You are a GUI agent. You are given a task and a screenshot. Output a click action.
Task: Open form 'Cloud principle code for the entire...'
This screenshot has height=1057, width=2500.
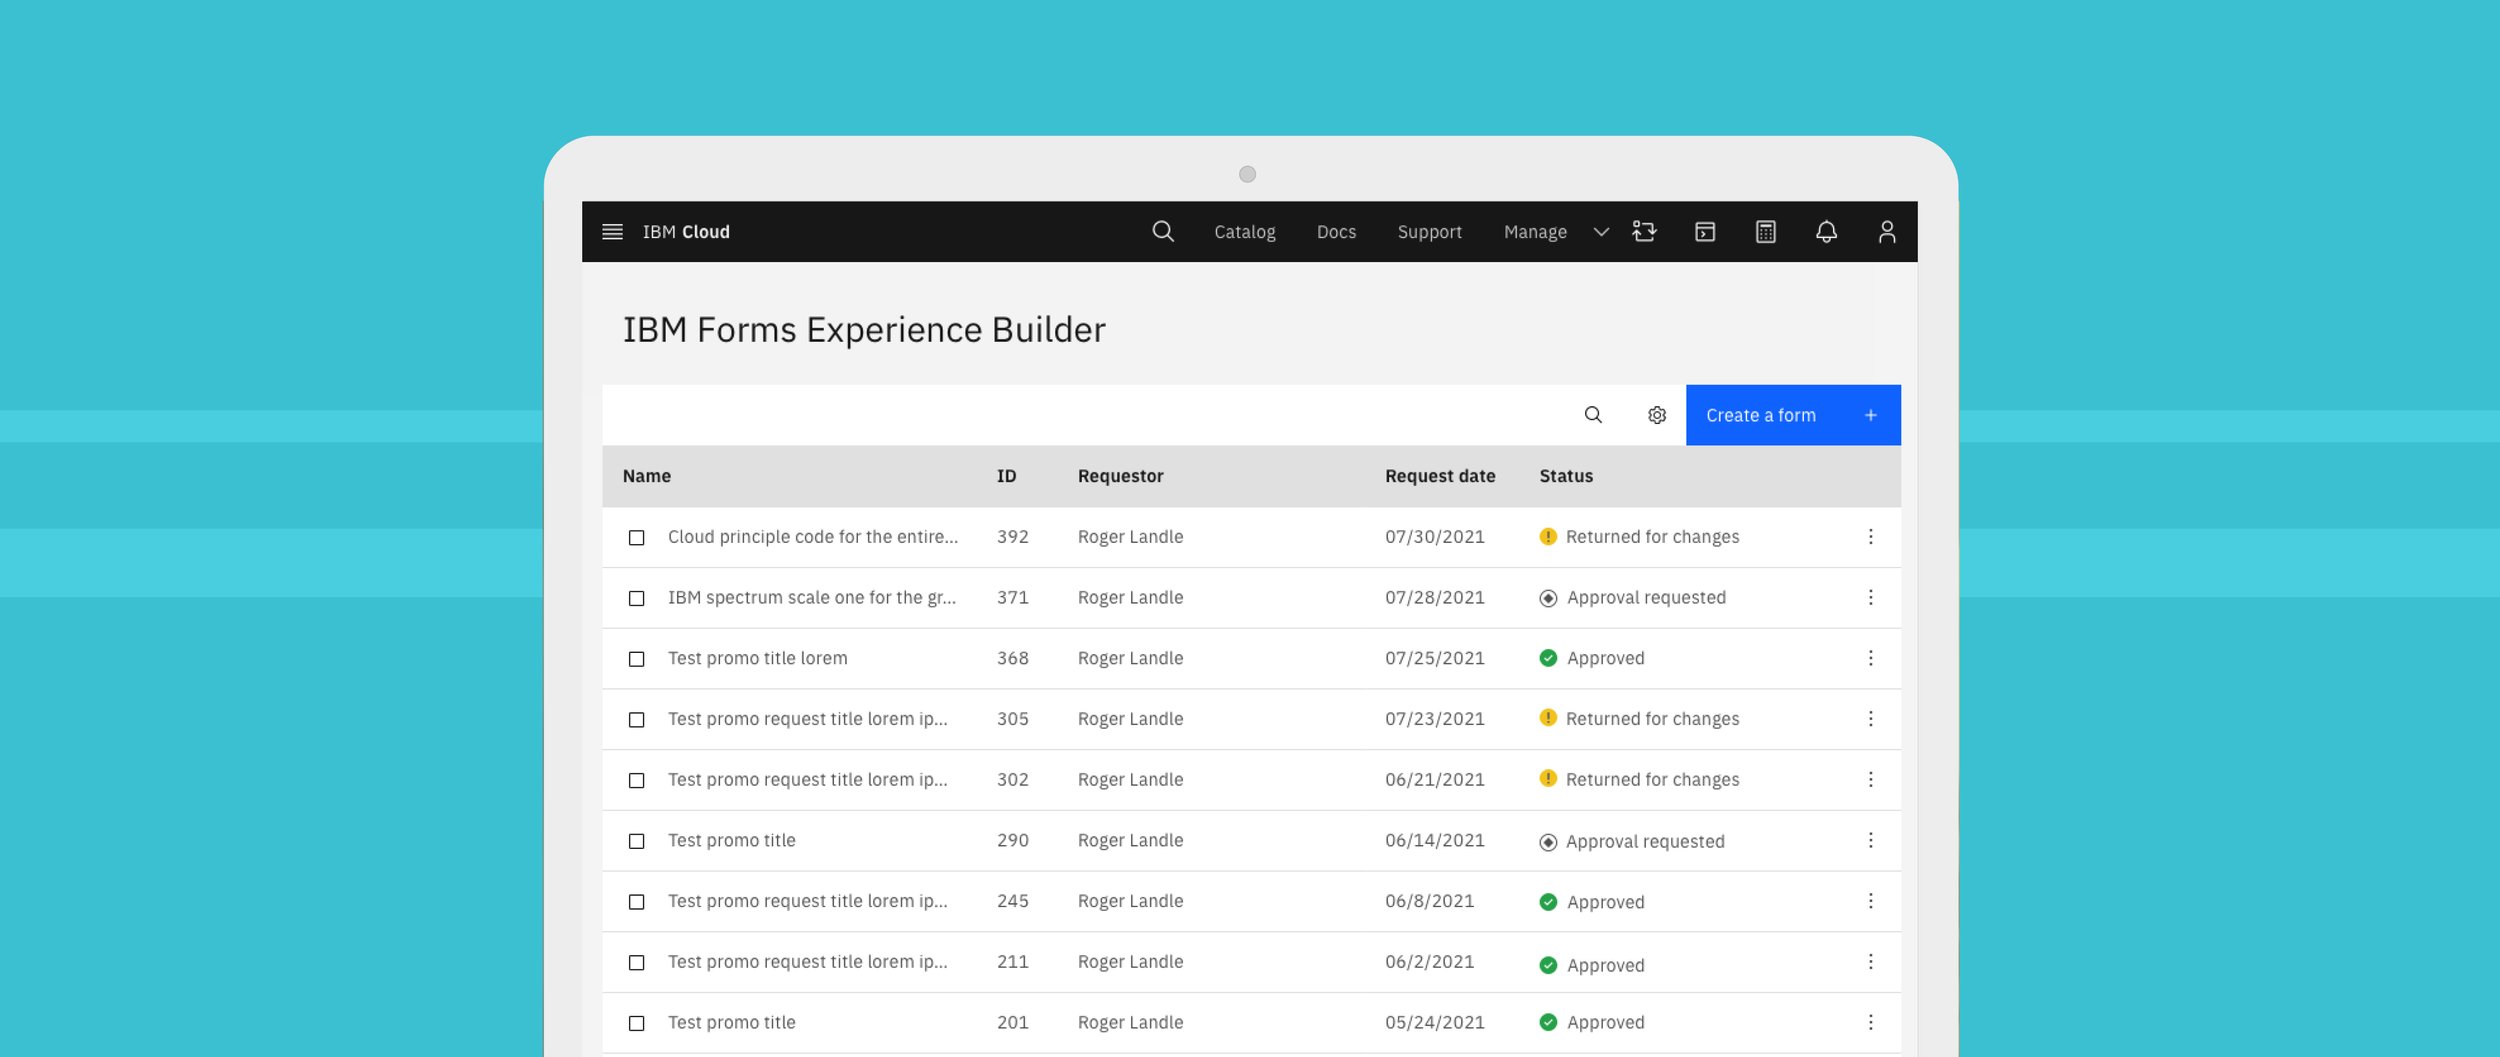tap(813, 537)
